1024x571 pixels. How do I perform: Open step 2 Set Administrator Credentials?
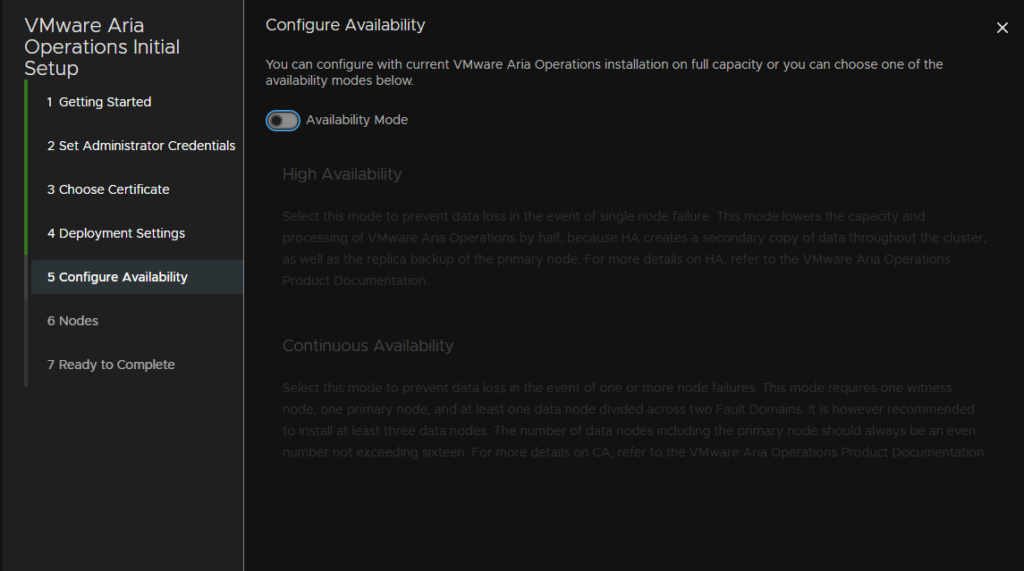141,146
